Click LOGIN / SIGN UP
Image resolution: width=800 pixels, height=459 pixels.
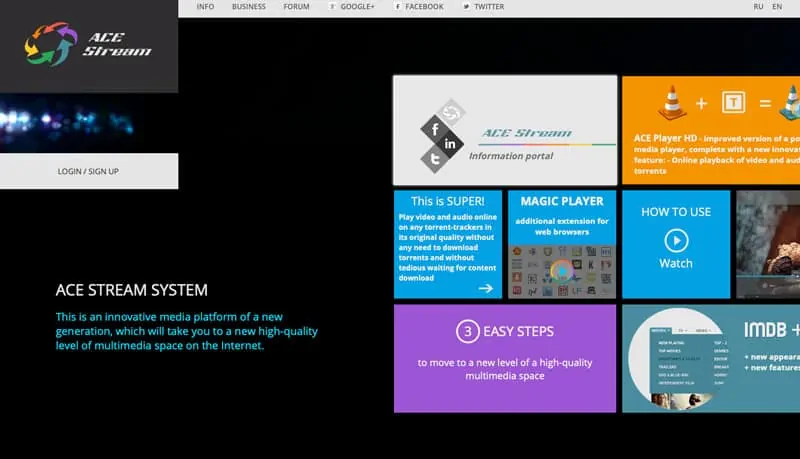click(88, 171)
